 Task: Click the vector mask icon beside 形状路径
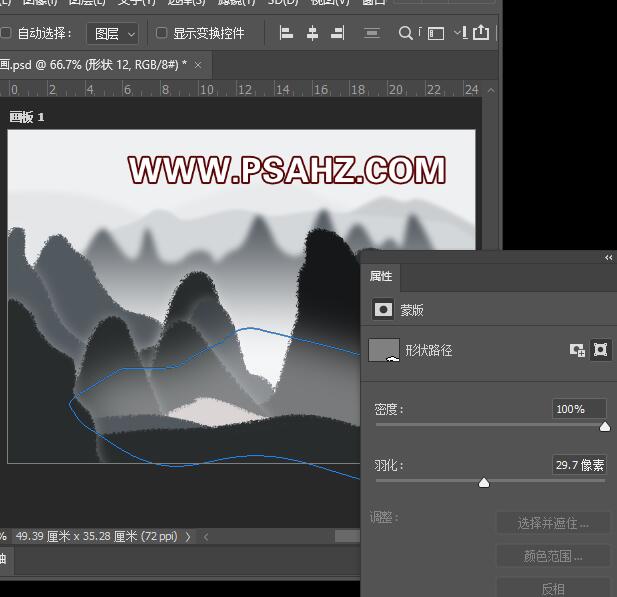click(600, 349)
